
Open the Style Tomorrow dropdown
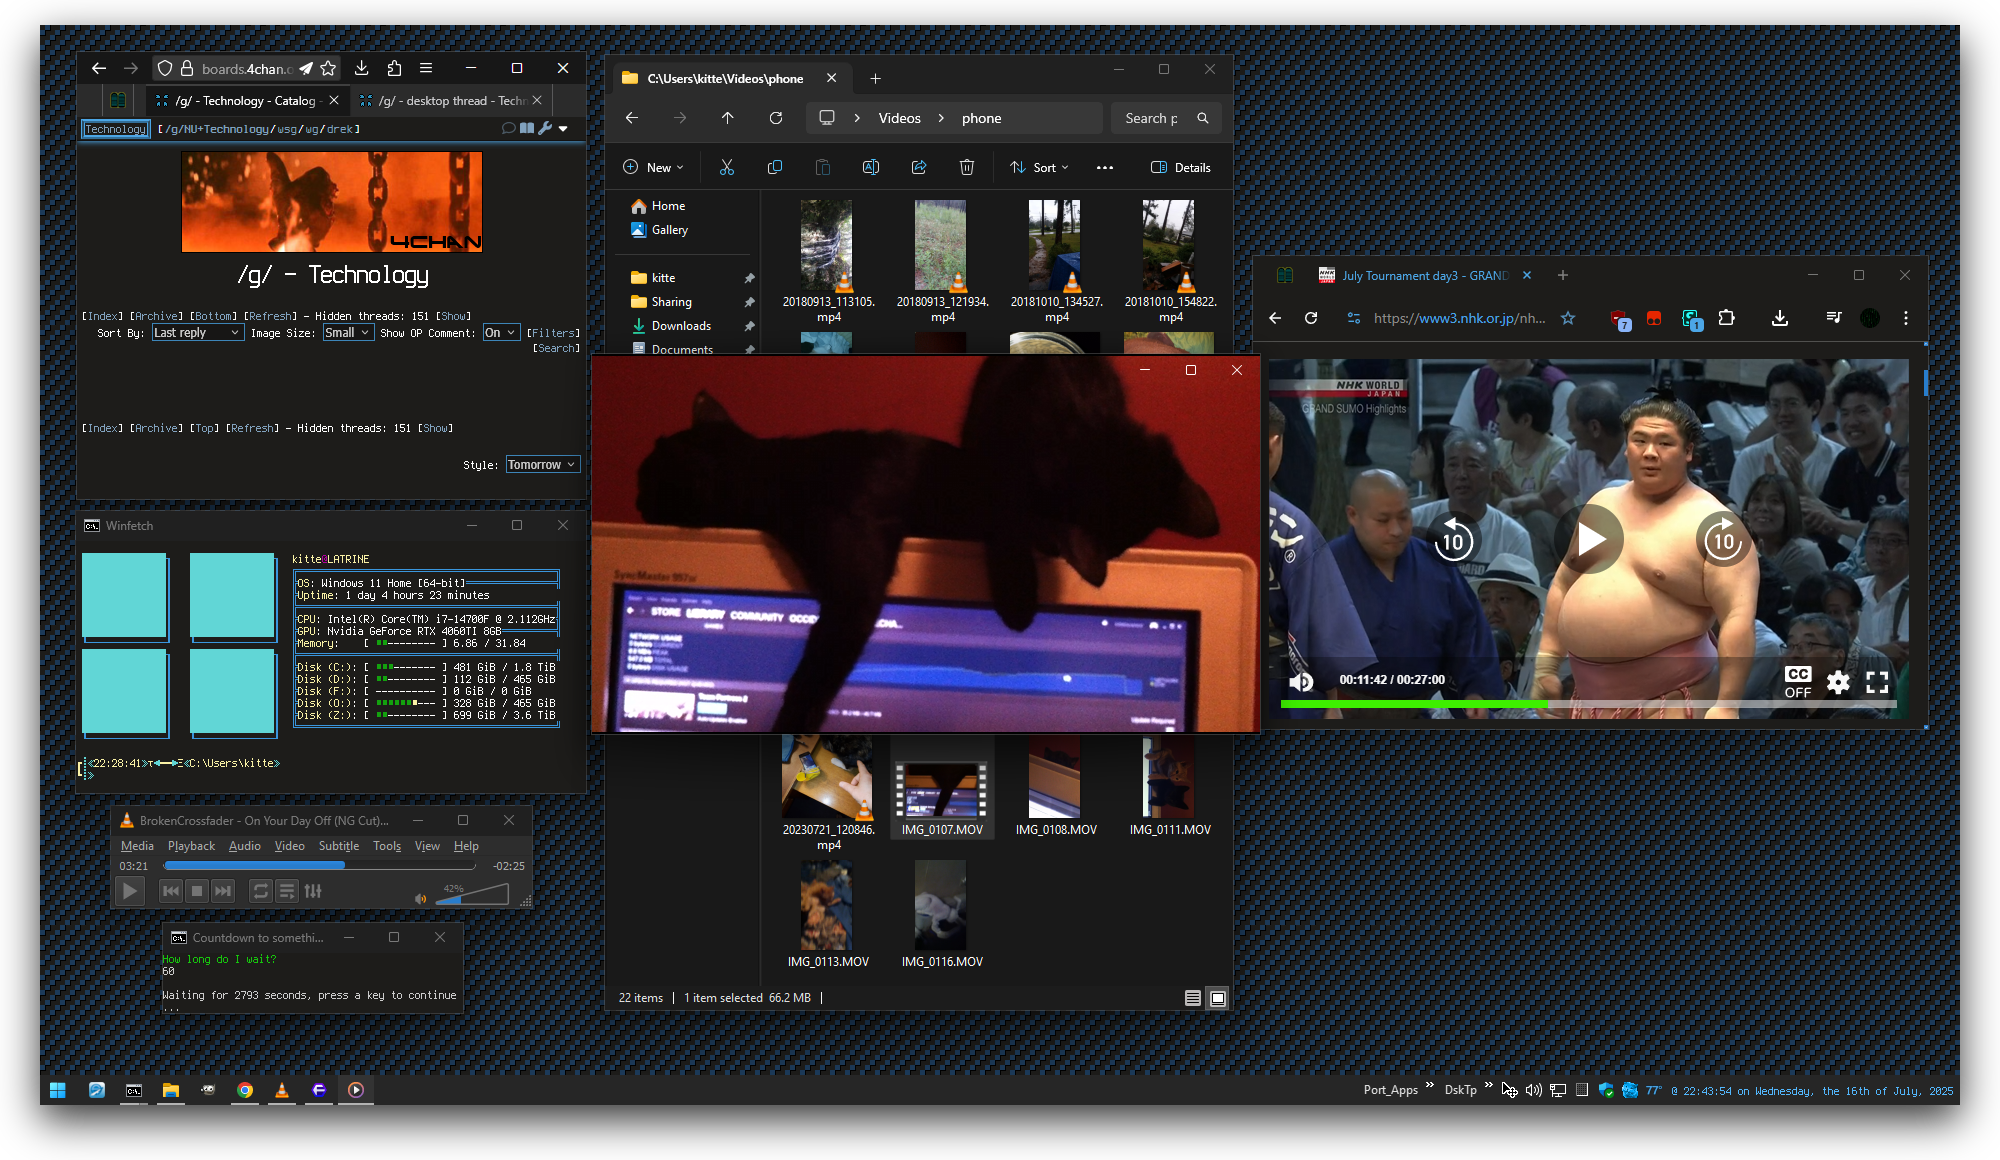coord(542,464)
